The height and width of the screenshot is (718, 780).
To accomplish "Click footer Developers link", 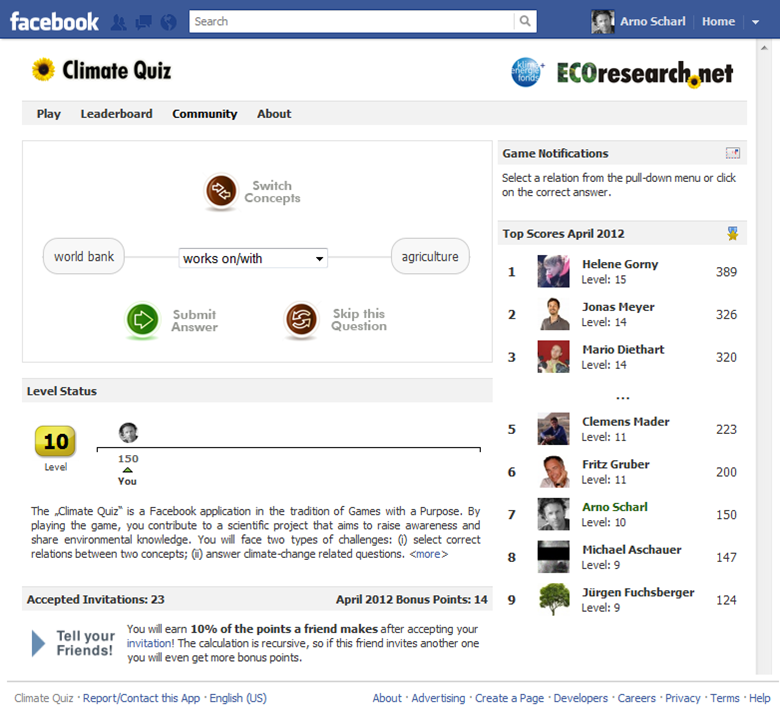I will point(581,698).
